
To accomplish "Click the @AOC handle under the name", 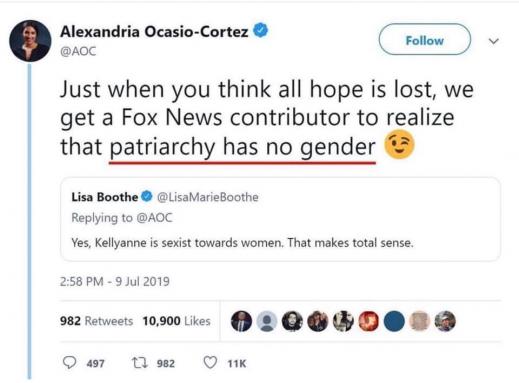I will tap(78, 51).
